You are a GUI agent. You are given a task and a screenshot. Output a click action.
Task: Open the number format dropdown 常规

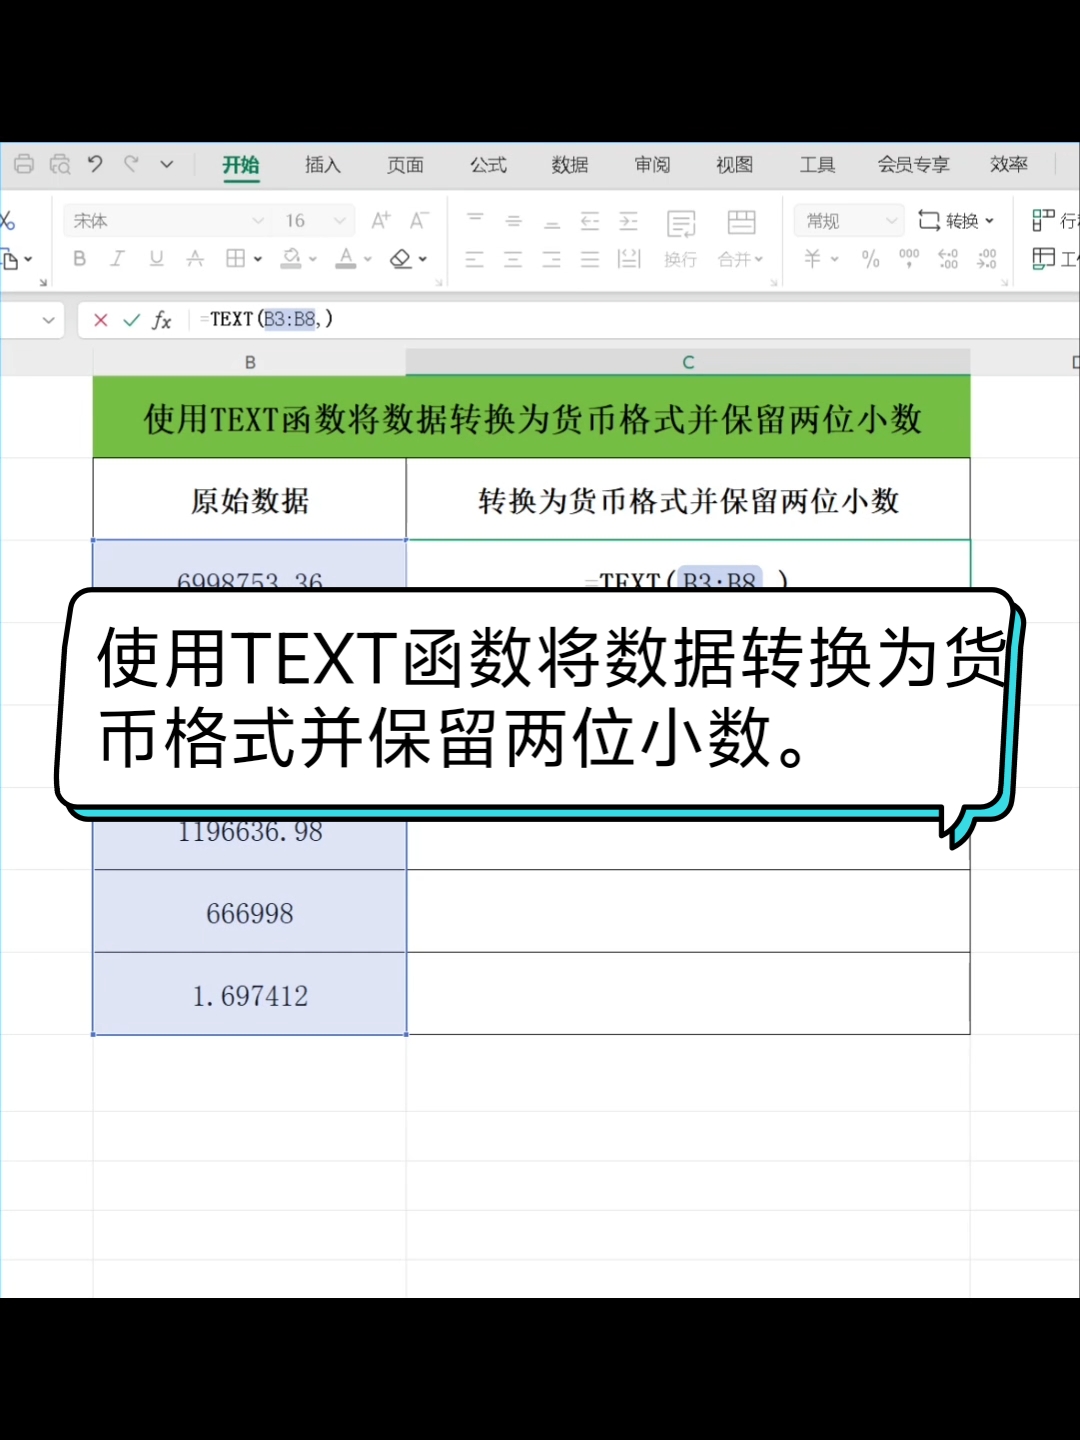(848, 221)
